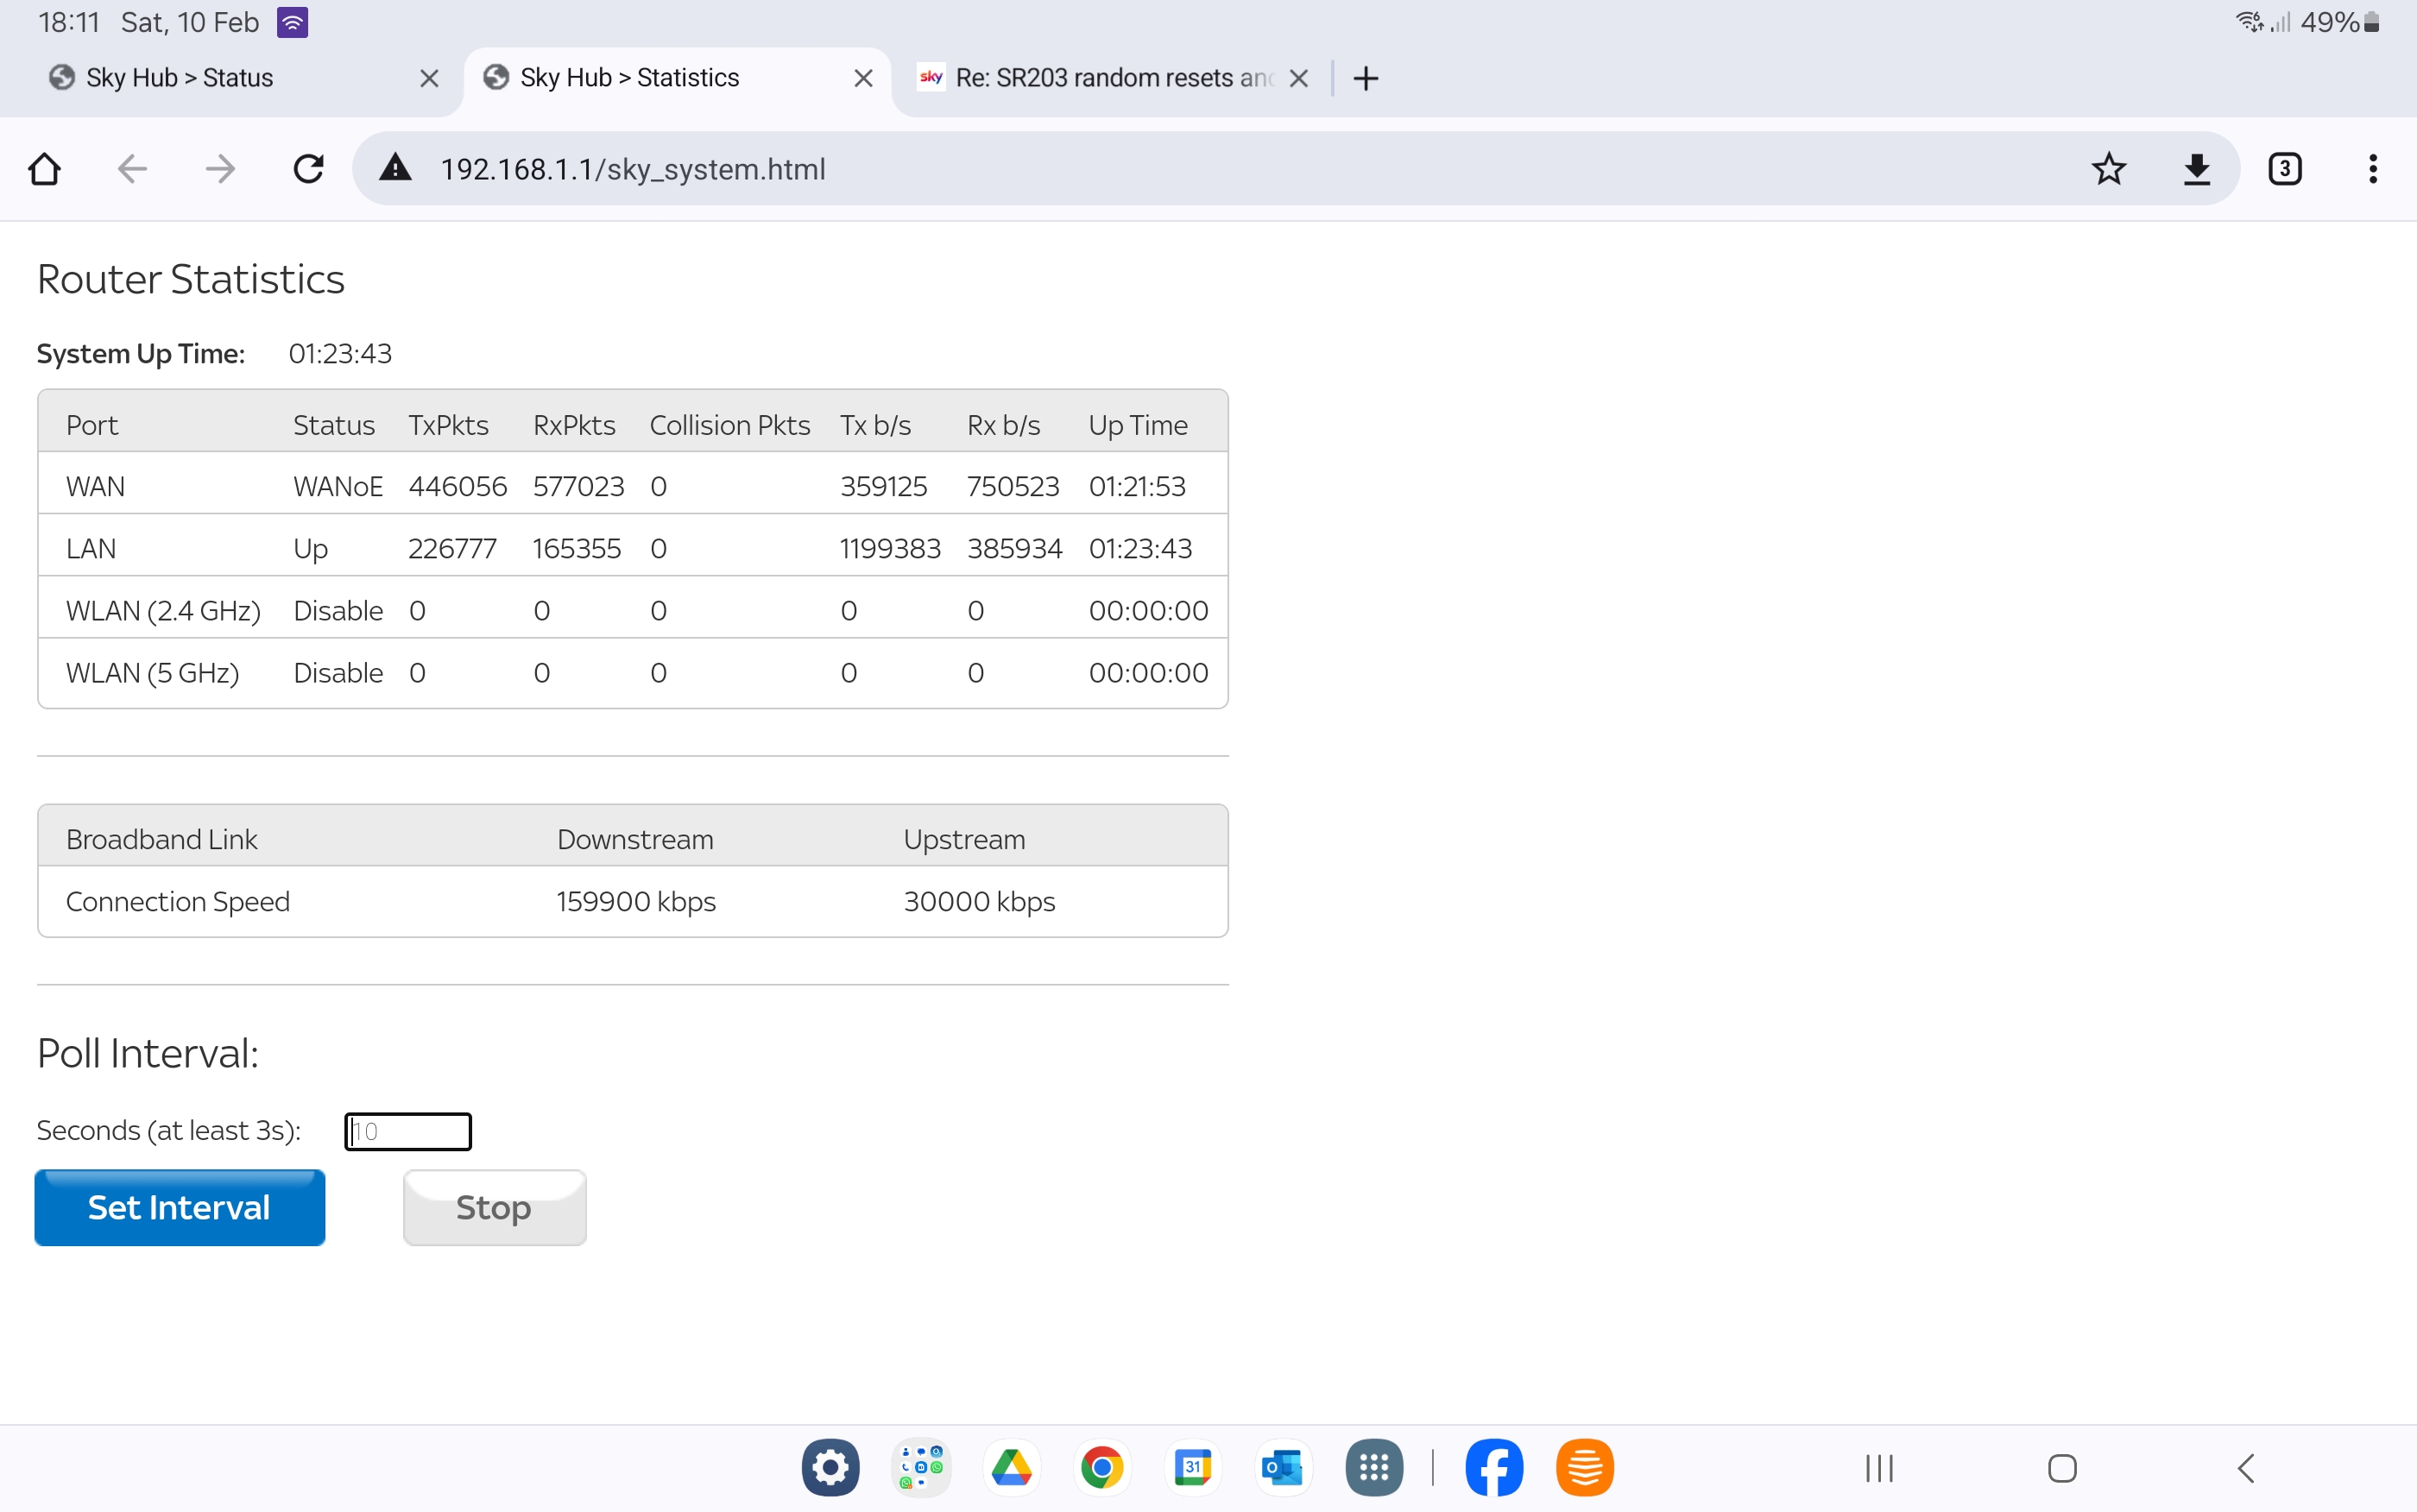Go back using the browser back arrow

pyautogui.click(x=132, y=169)
